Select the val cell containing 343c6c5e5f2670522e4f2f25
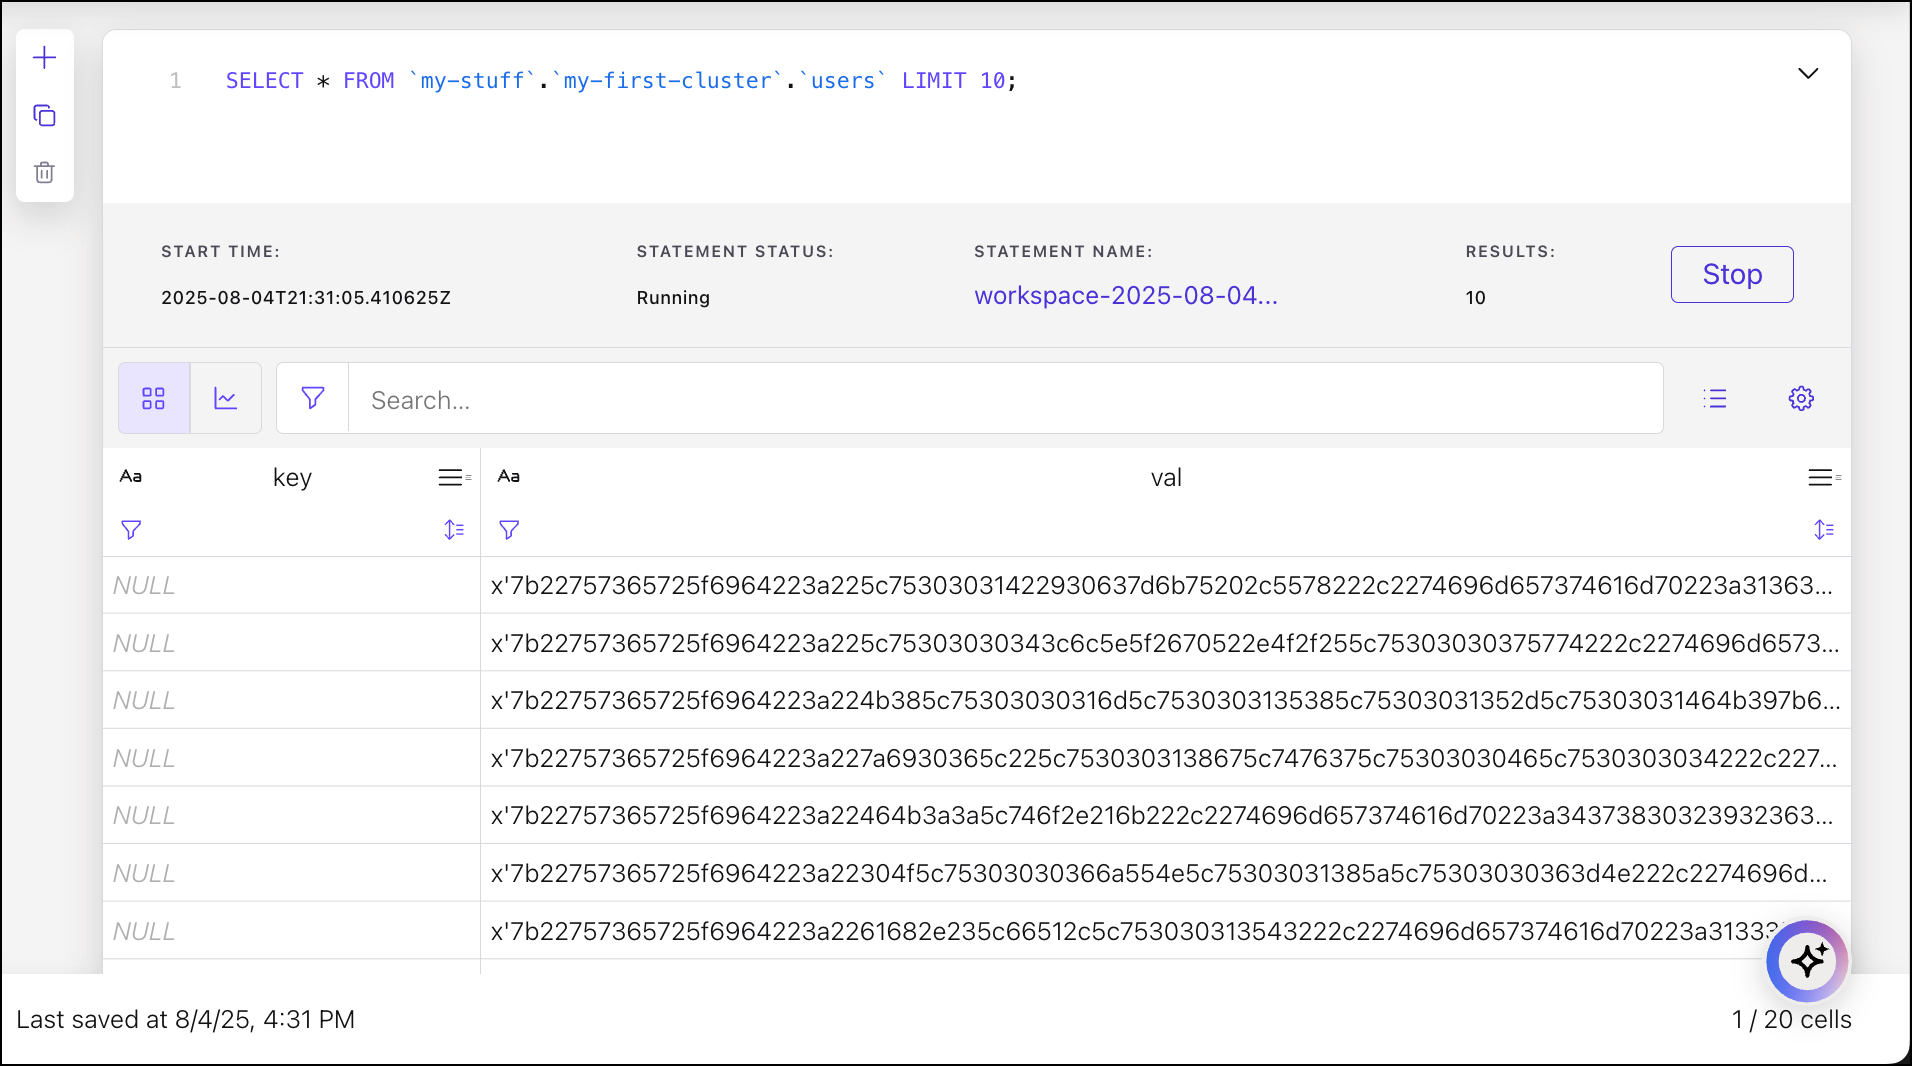Viewport: 1912px width, 1066px height. point(1165,643)
